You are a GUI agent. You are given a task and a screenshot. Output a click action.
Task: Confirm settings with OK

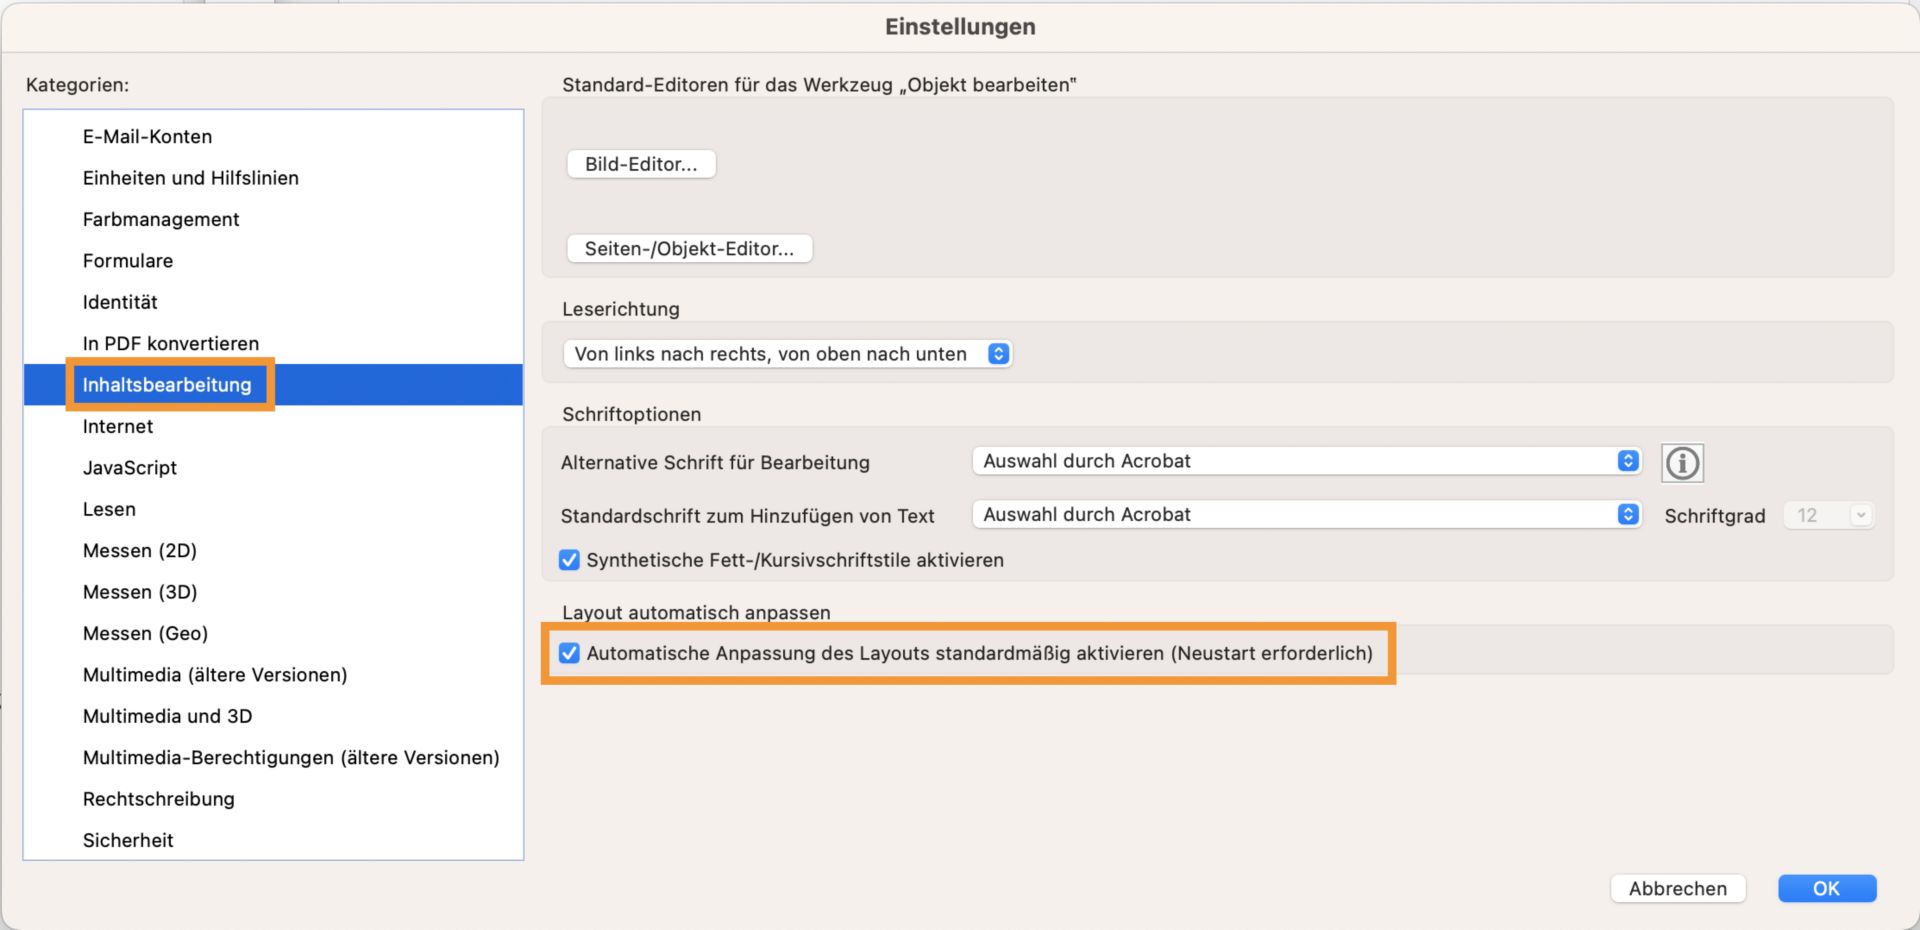tap(1826, 888)
